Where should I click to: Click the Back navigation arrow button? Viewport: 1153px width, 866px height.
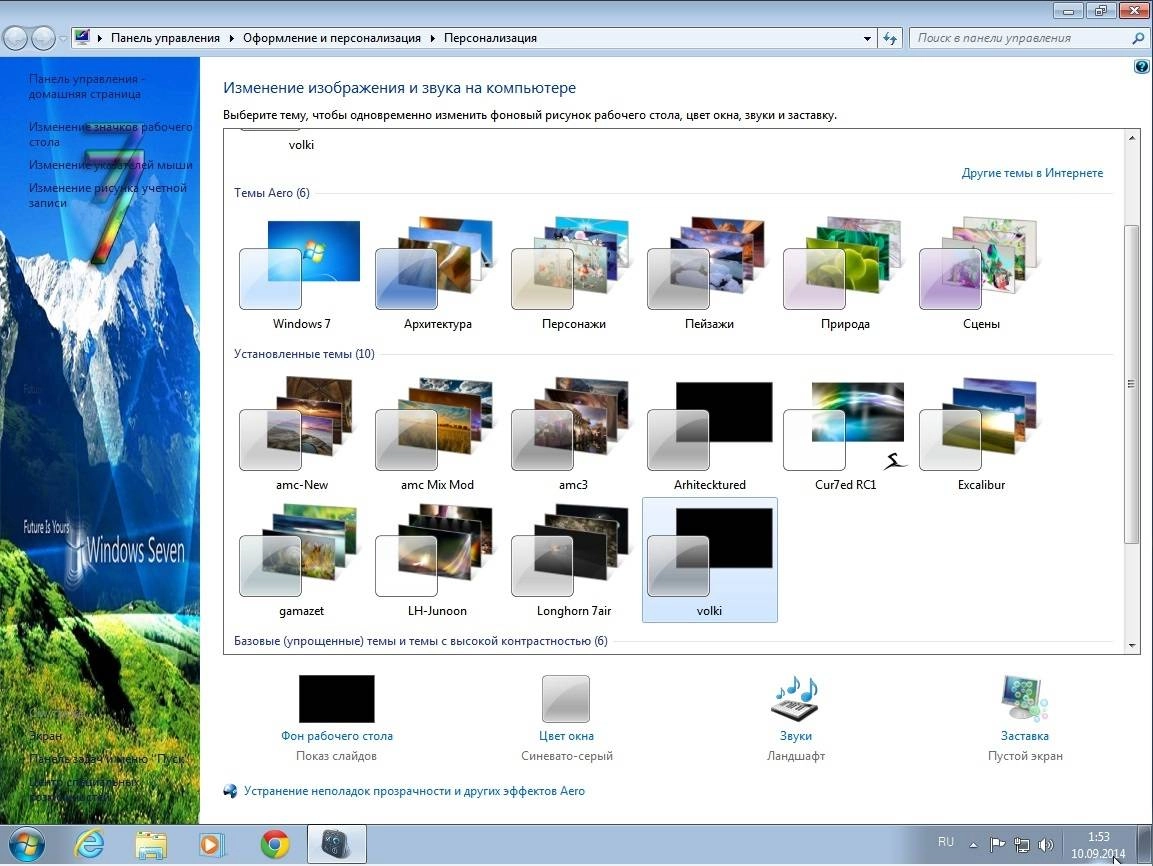15,38
